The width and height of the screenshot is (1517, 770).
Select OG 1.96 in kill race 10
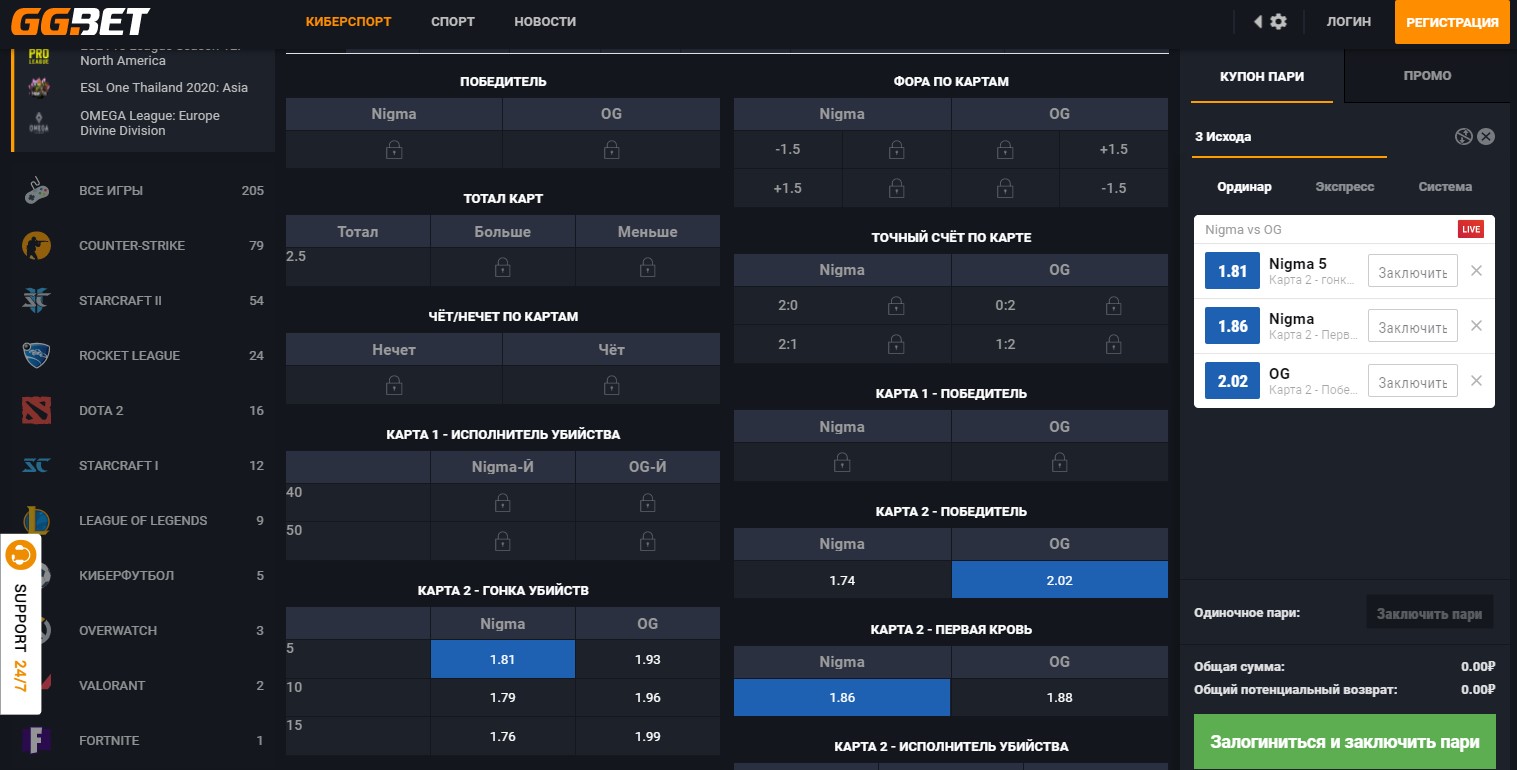pyautogui.click(x=648, y=698)
